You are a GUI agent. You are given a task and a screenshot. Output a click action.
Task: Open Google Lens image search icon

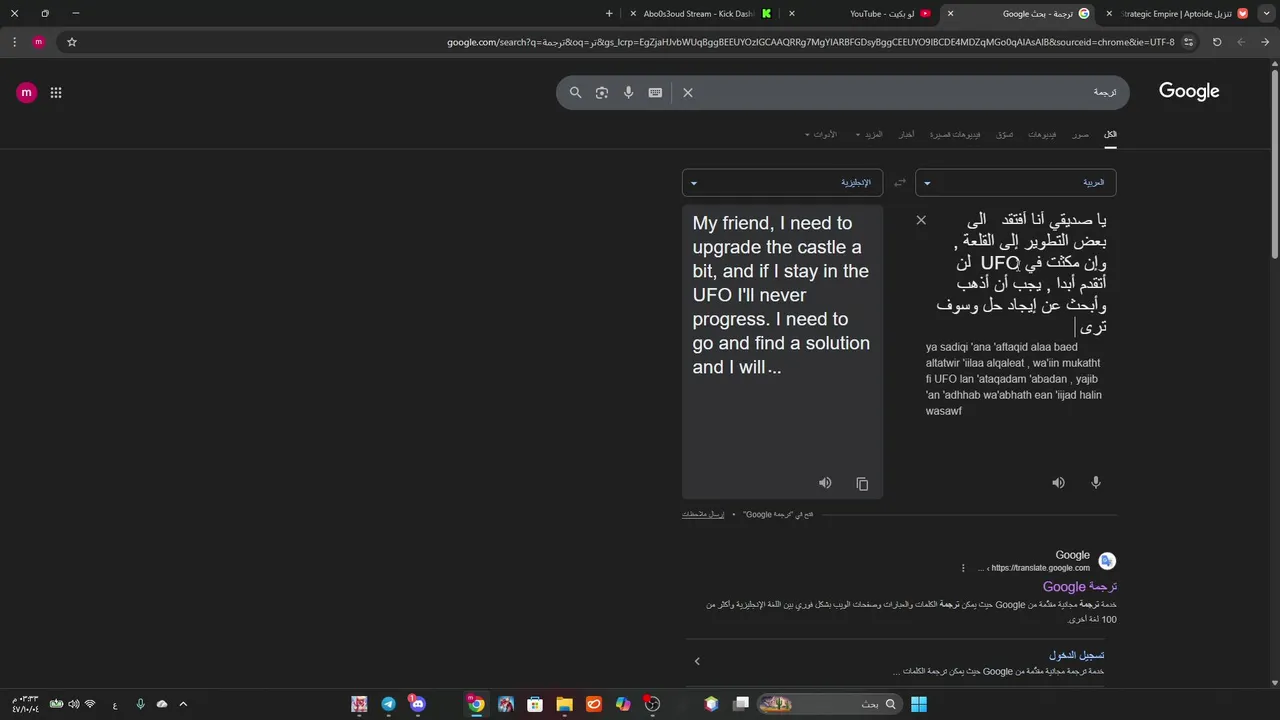tap(601, 92)
